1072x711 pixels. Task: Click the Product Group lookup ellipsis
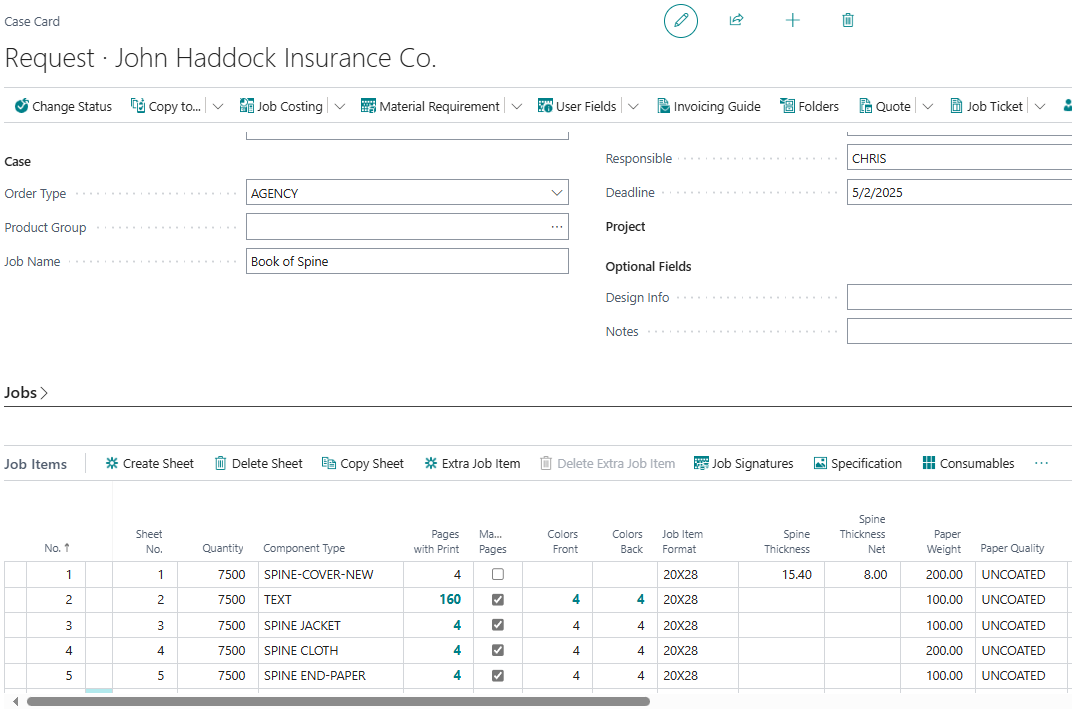point(557,227)
